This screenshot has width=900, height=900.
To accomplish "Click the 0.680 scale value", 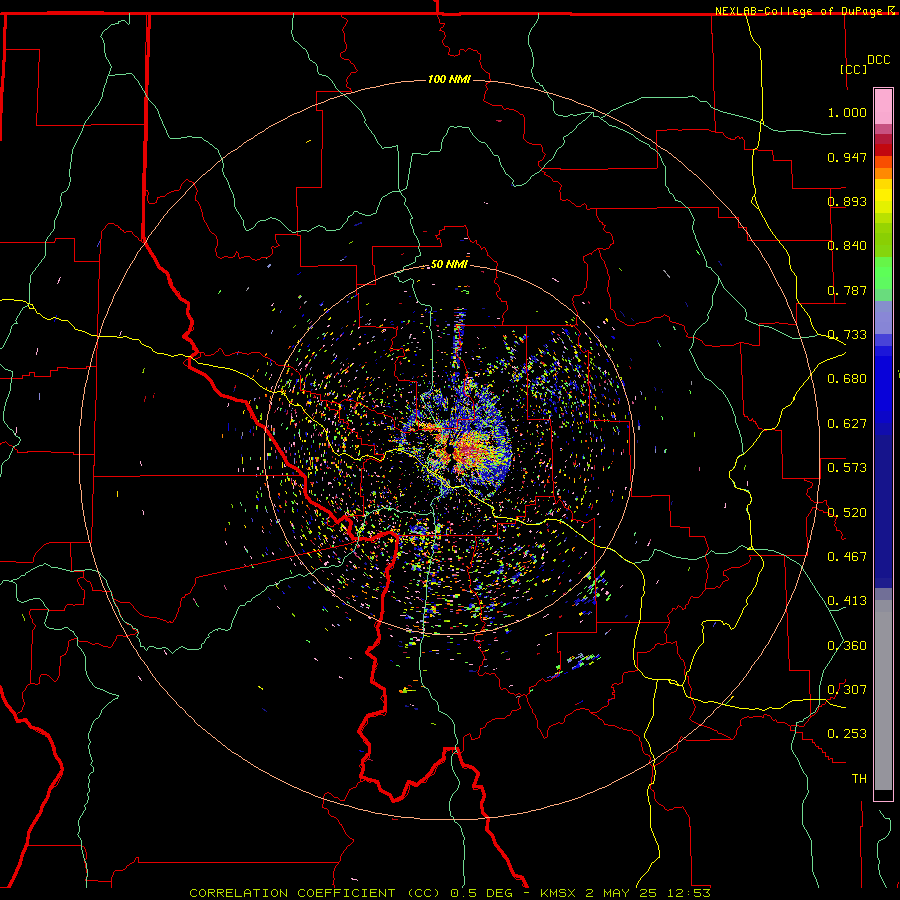I will click(x=847, y=379).
